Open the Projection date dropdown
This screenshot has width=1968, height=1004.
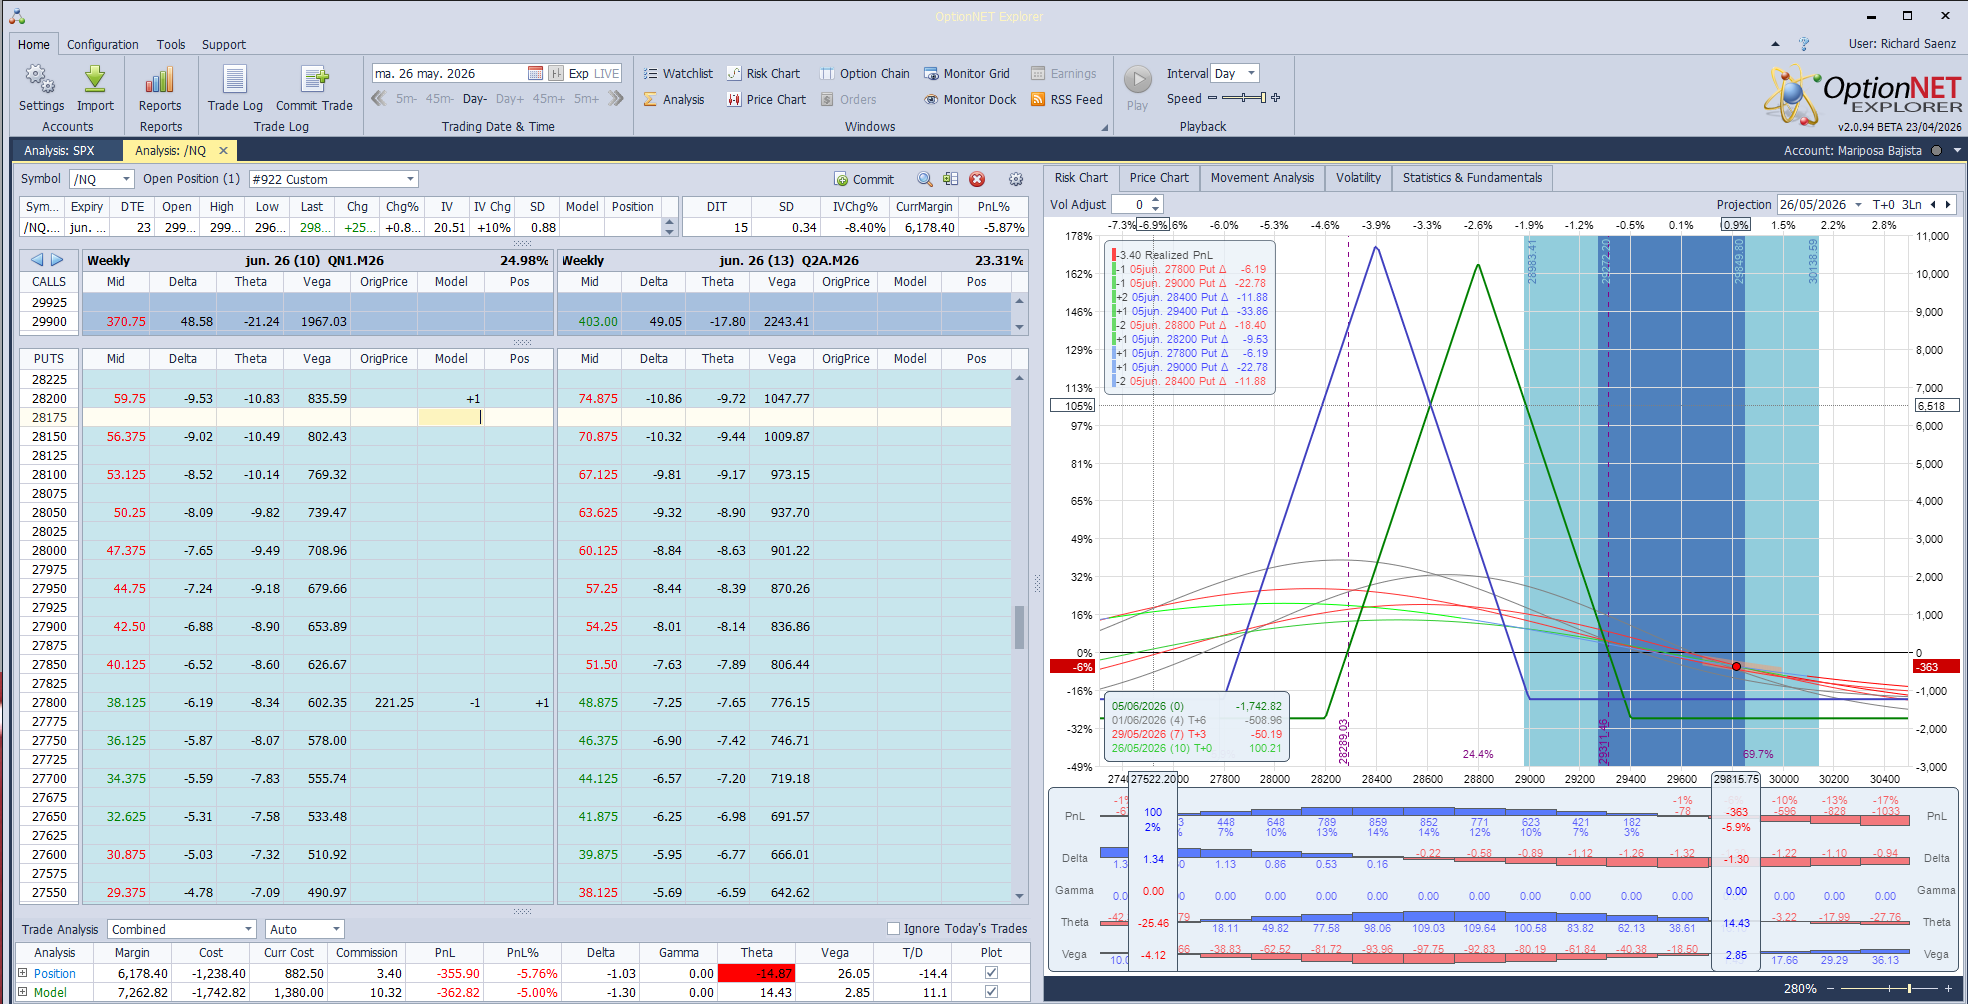tap(1859, 204)
